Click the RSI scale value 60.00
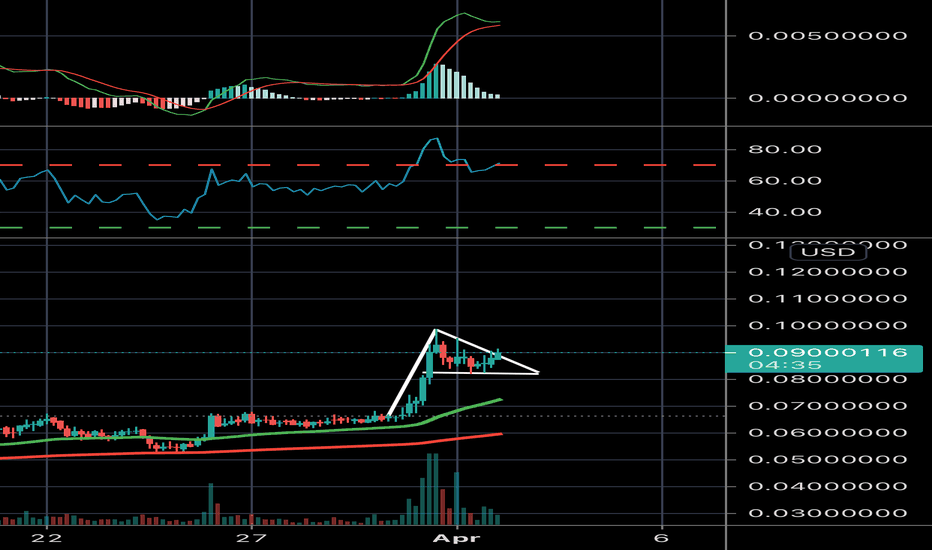This screenshot has width=932, height=550. [x=785, y=181]
